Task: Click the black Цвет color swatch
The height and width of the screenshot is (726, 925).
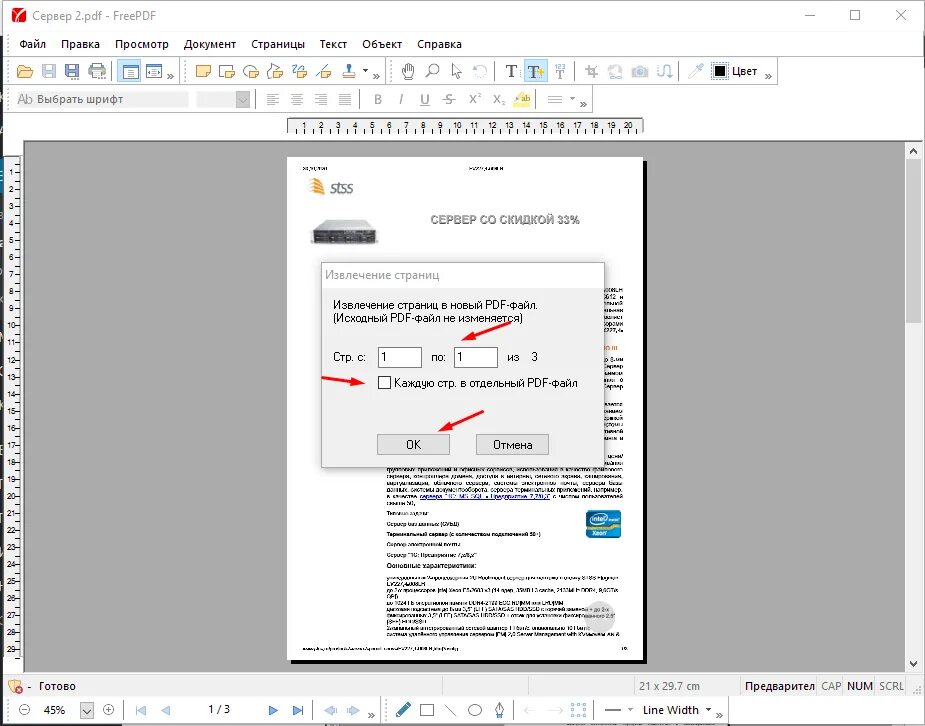Action: [720, 71]
